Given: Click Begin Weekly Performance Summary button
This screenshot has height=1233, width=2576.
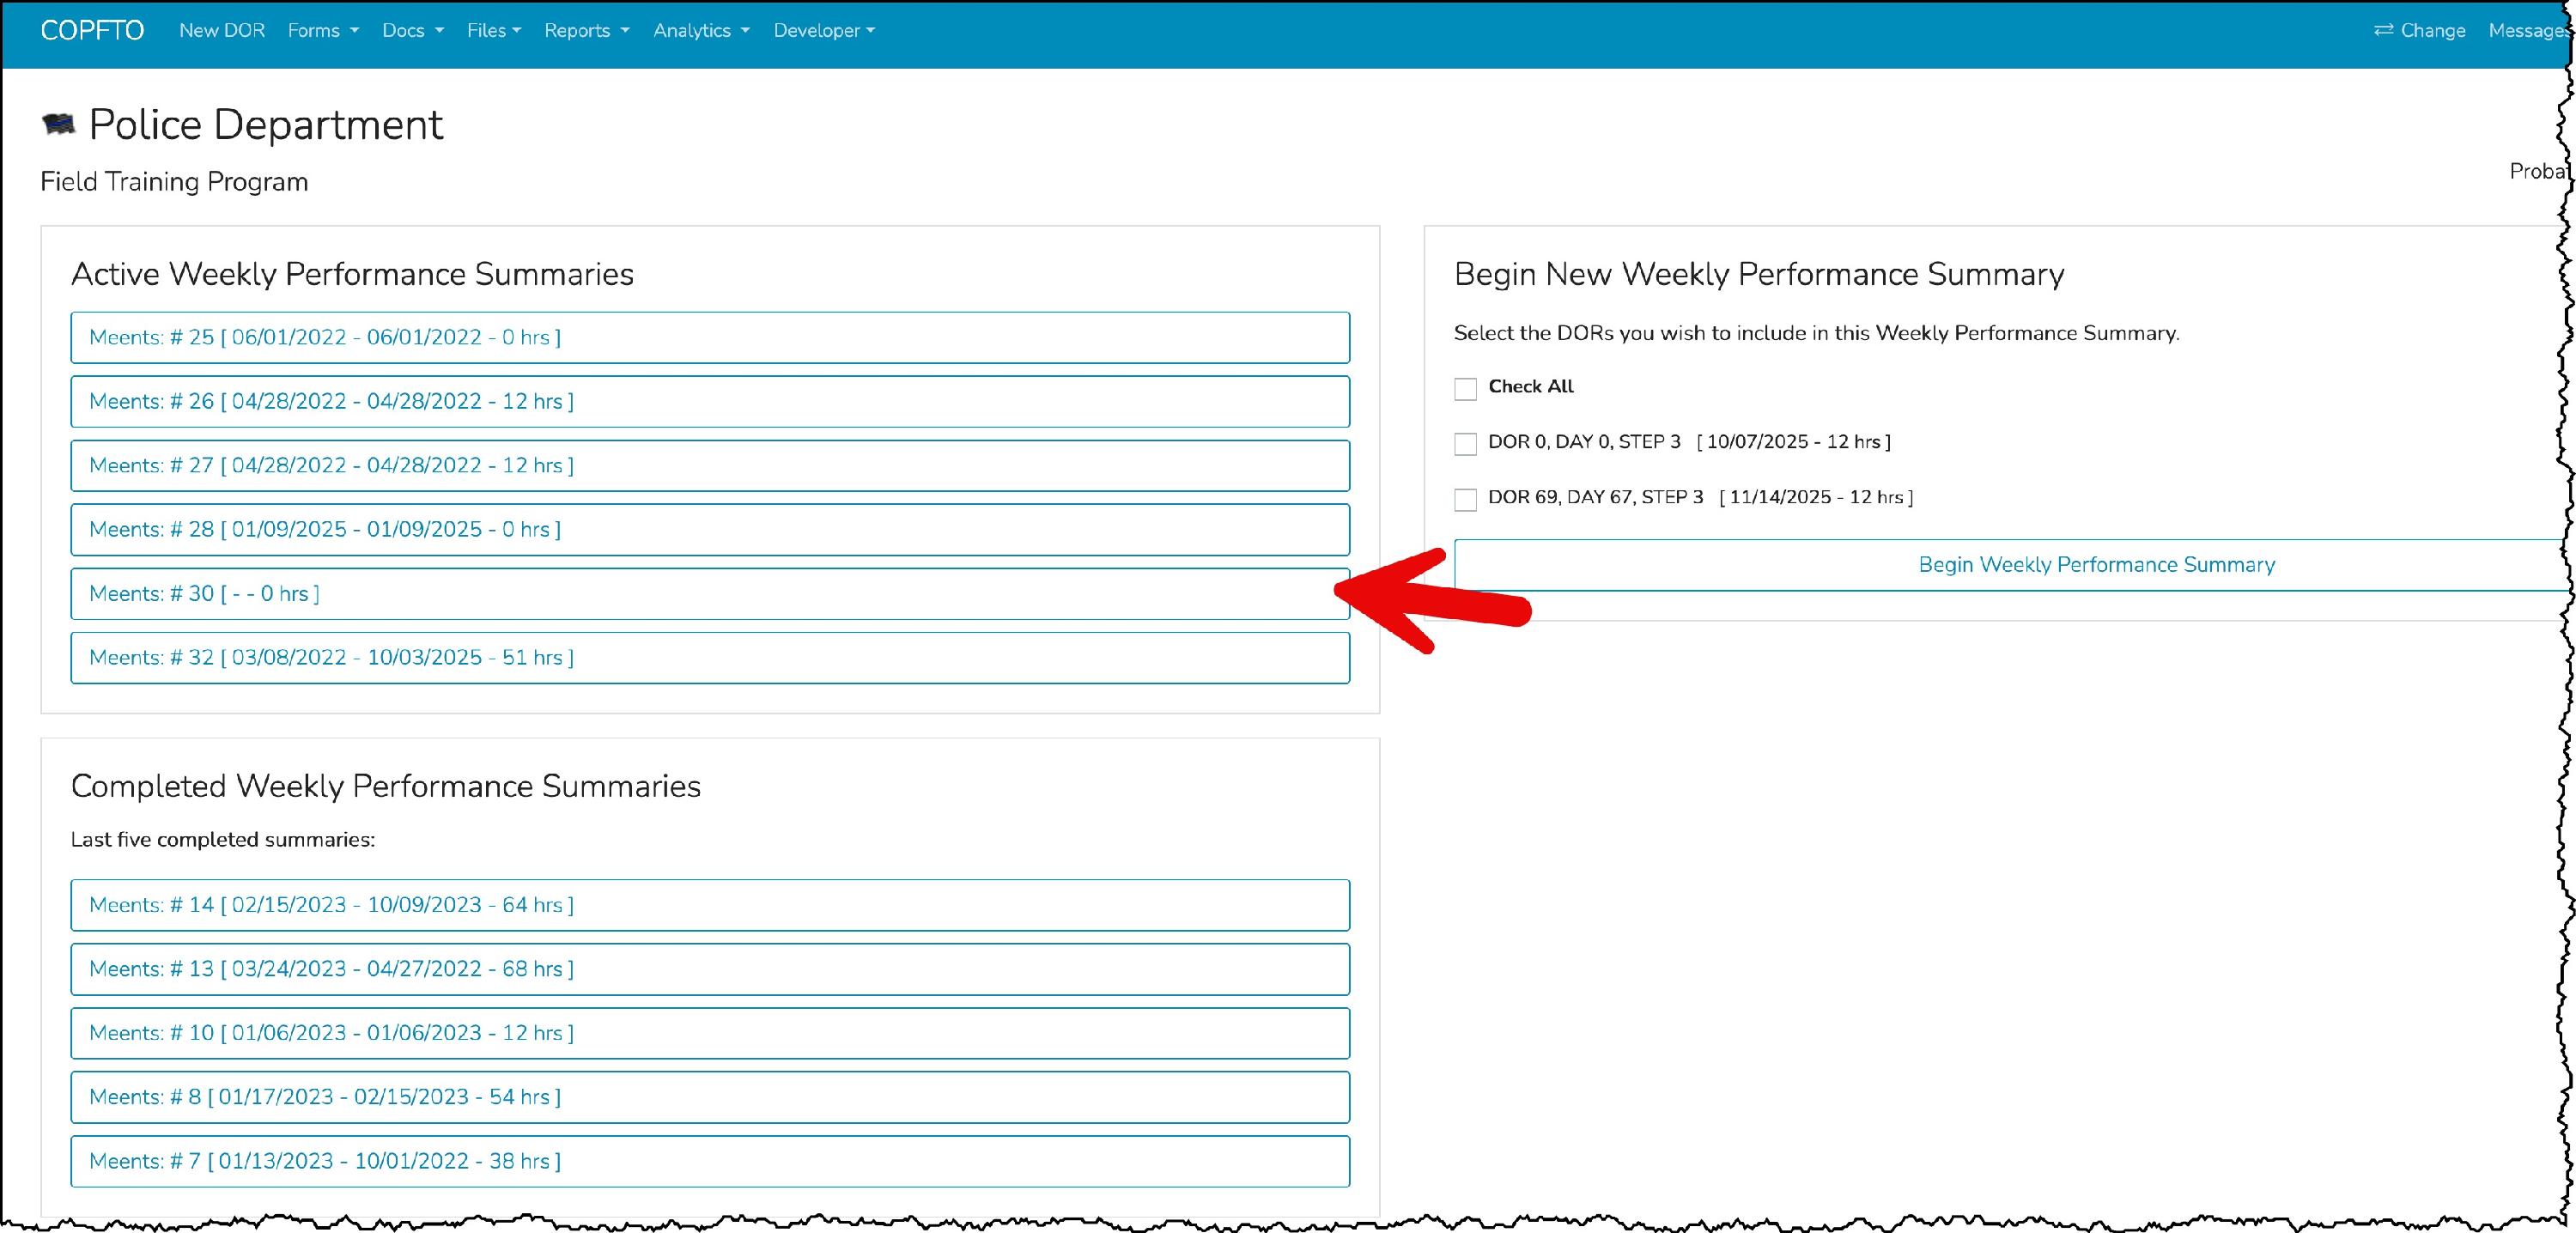Looking at the screenshot, I should click(2095, 565).
